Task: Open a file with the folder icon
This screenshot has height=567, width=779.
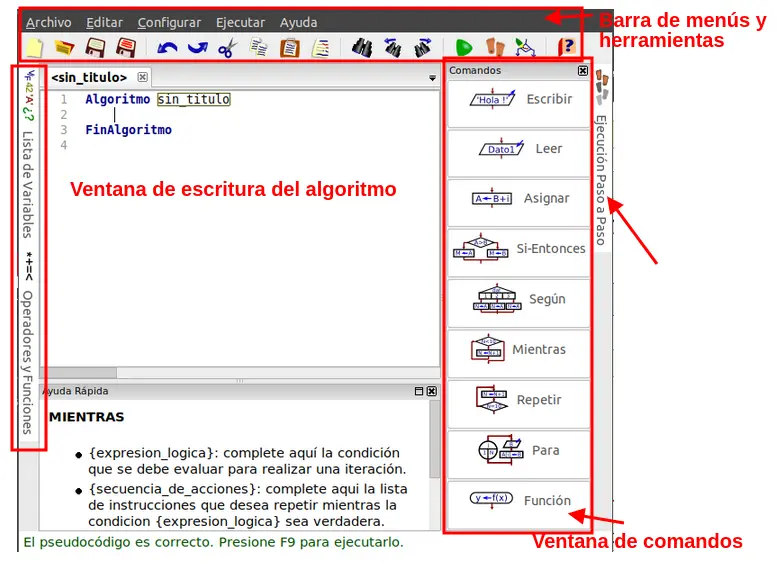Action: (64, 48)
